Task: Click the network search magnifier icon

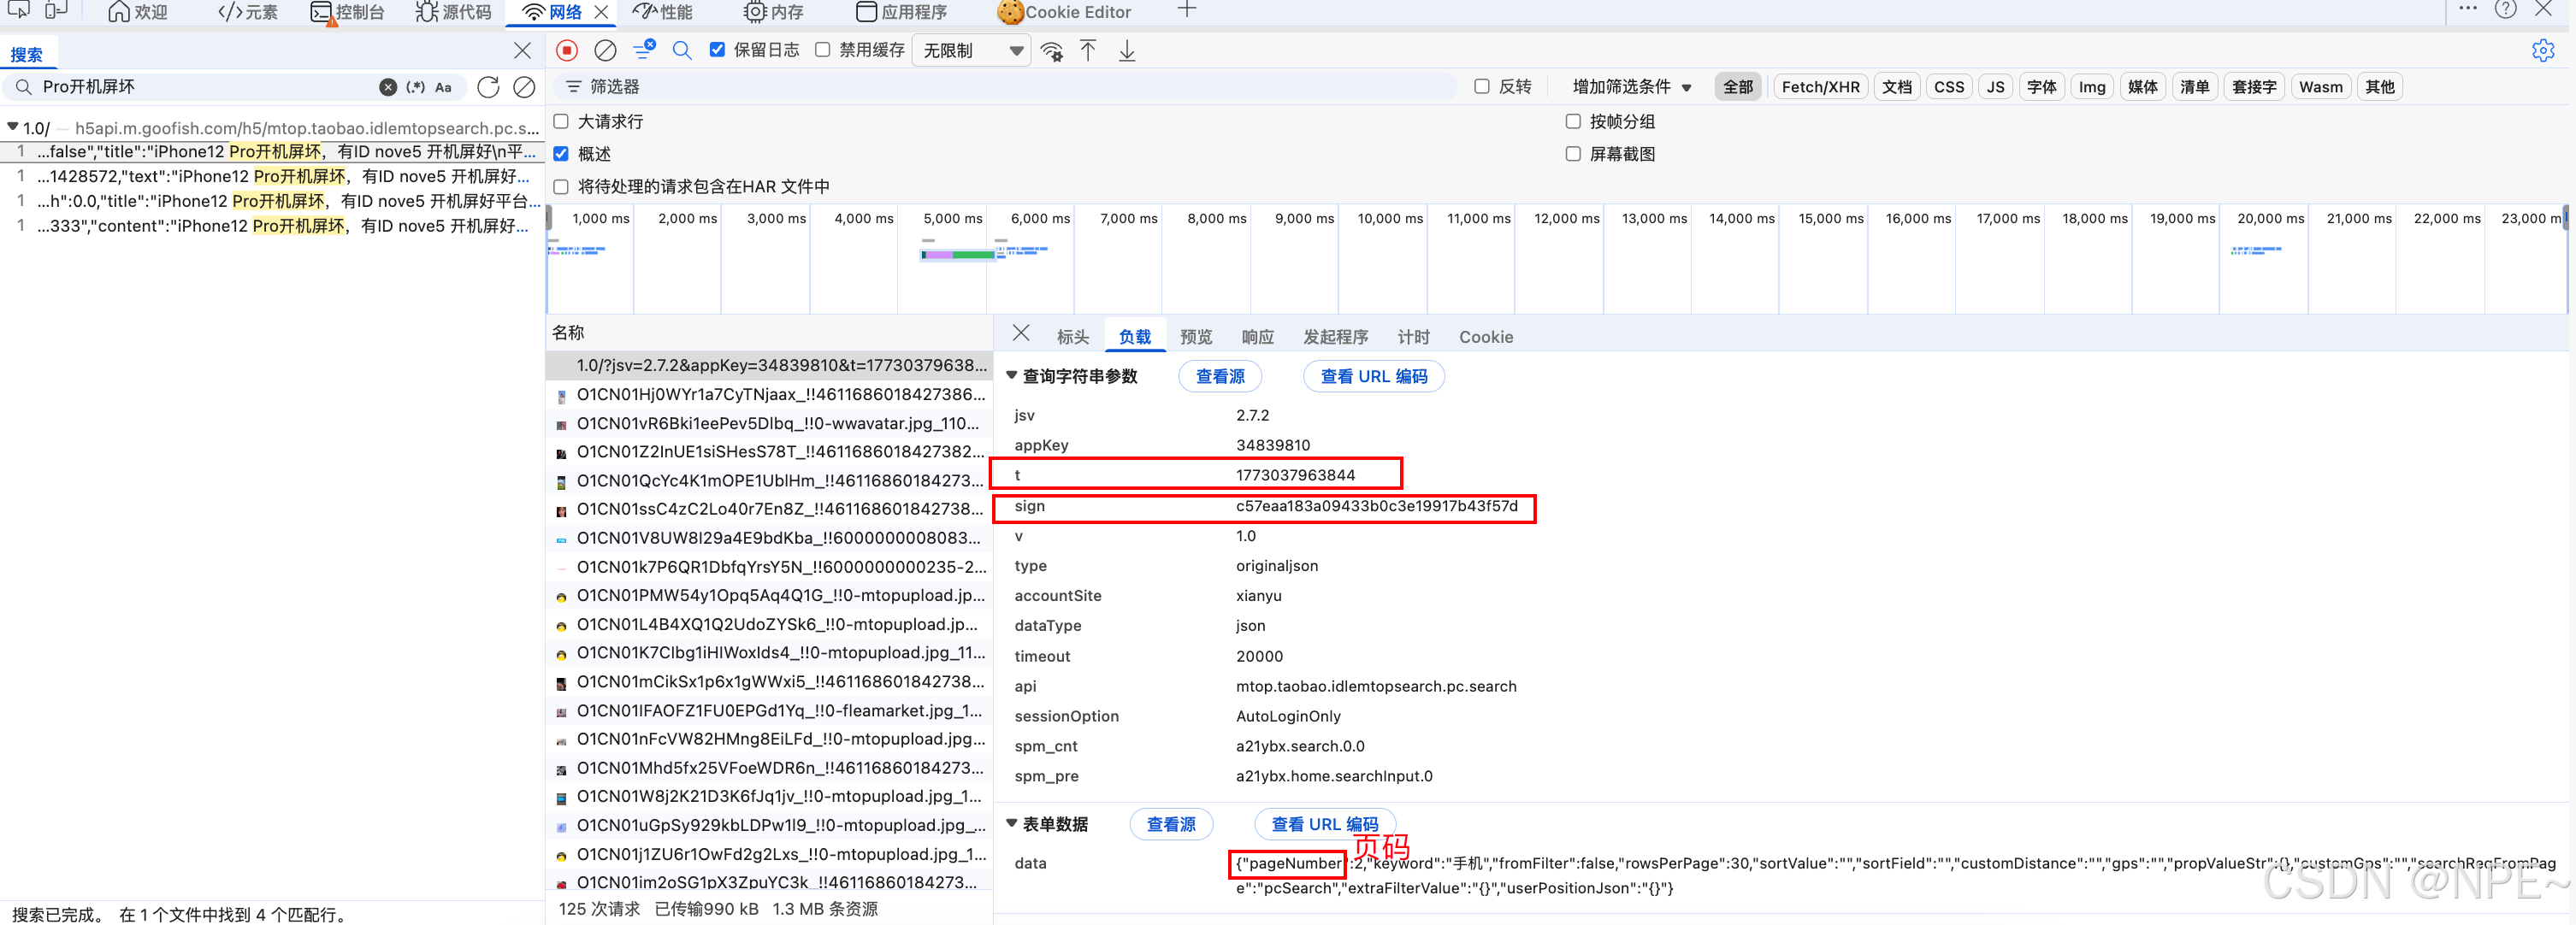Action: click(x=682, y=50)
